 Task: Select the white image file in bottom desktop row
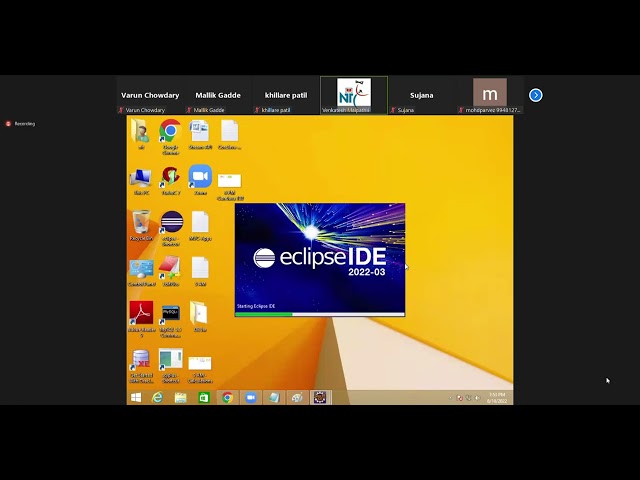(x=200, y=369)
